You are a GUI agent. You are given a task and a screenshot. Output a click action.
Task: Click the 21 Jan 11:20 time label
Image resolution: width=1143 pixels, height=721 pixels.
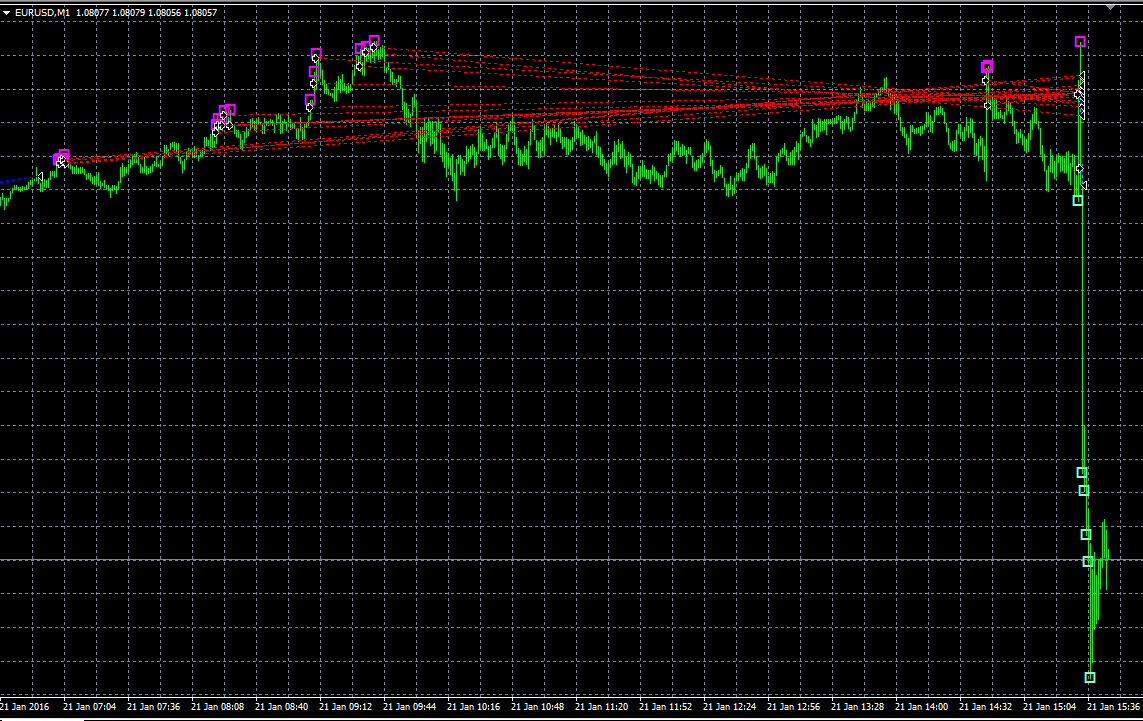click(x=601, y=706)
